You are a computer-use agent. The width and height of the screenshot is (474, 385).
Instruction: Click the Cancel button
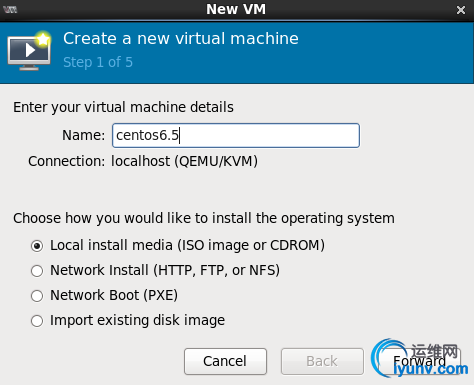click(225, 361)
